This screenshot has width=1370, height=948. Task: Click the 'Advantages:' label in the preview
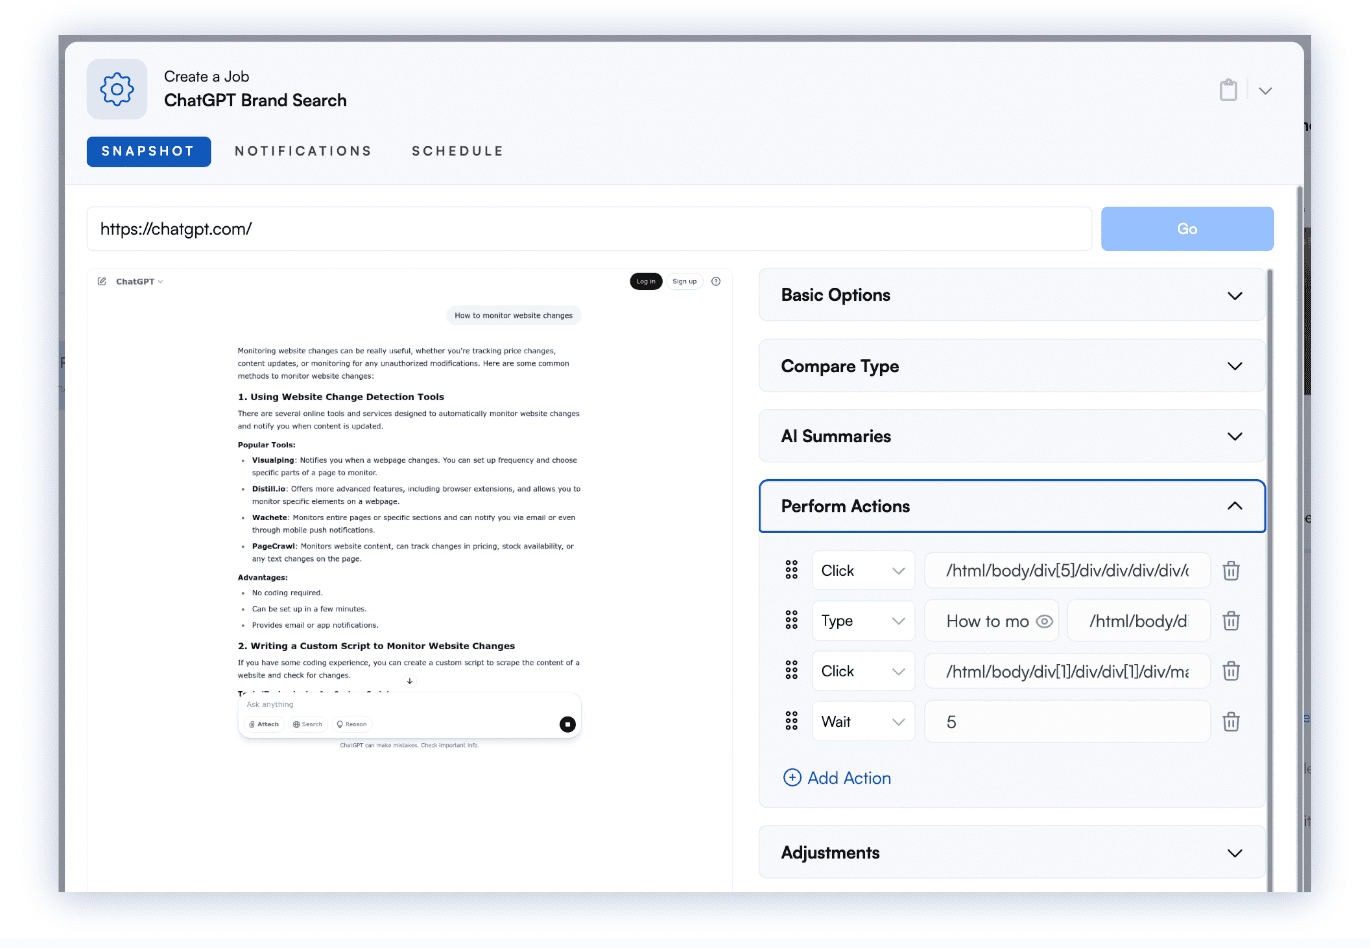click(262, 578)
